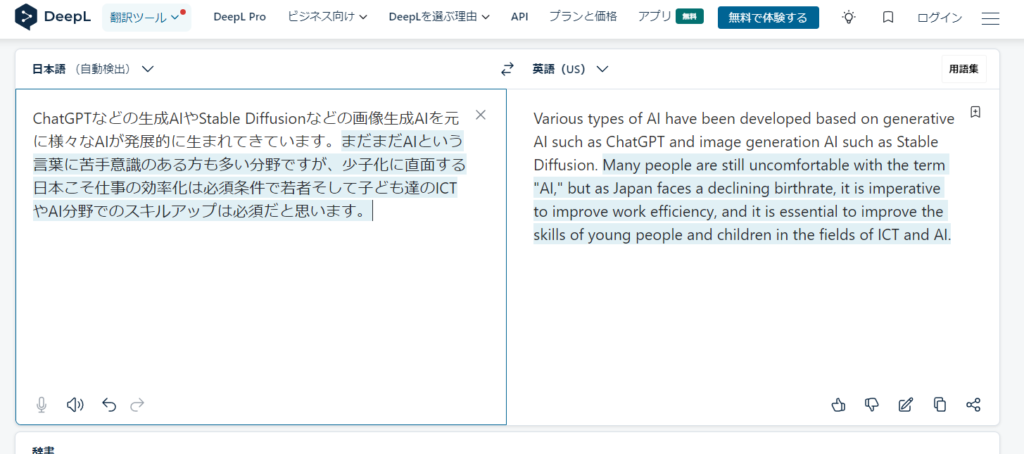This screenshot has width=1024, height=454.
Task: Click thumbs up on the translation
Action: [839, 404]
